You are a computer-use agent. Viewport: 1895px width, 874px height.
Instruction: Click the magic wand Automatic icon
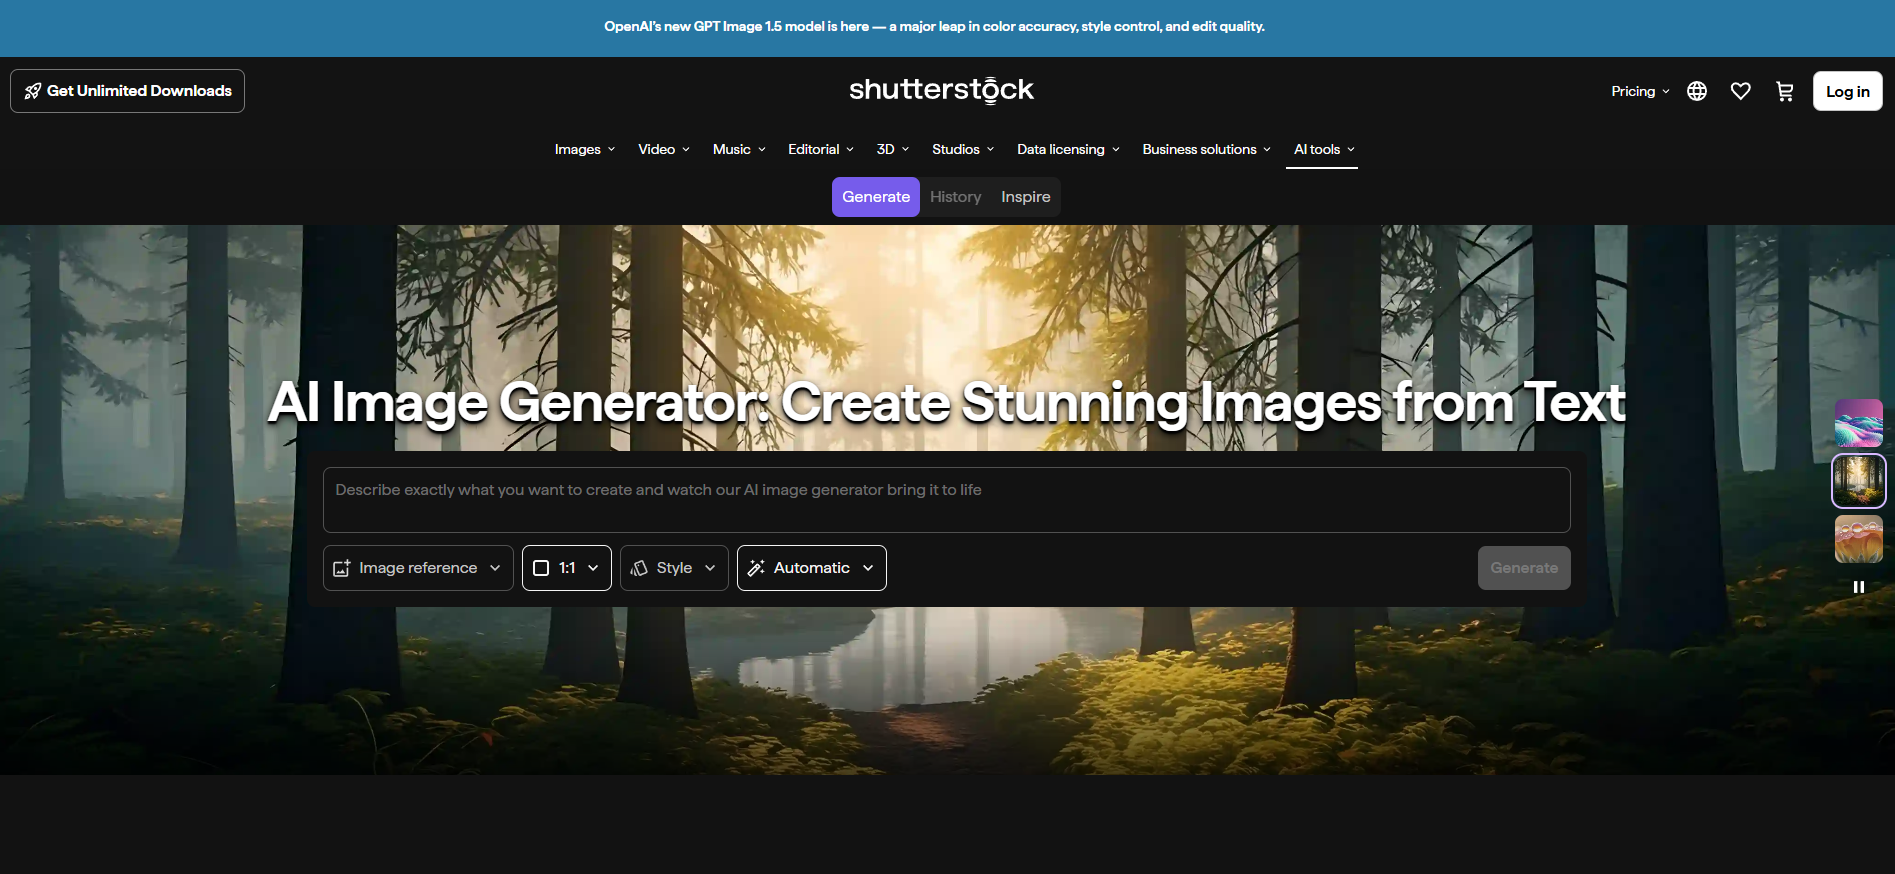[x=756, y=568]
